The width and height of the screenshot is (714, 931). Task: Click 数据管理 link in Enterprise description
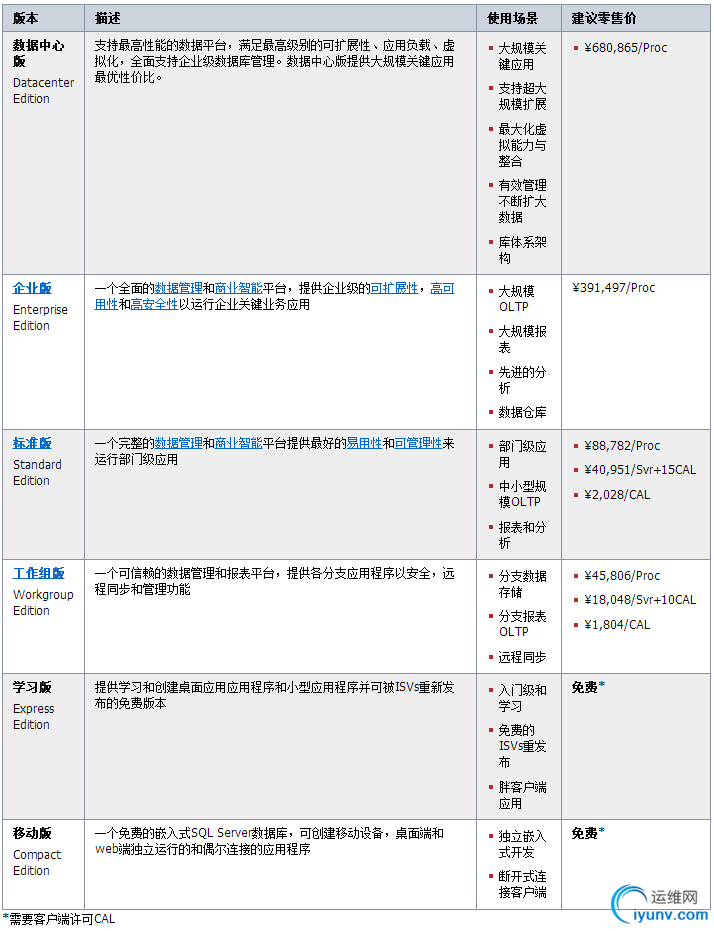(179, 289)
